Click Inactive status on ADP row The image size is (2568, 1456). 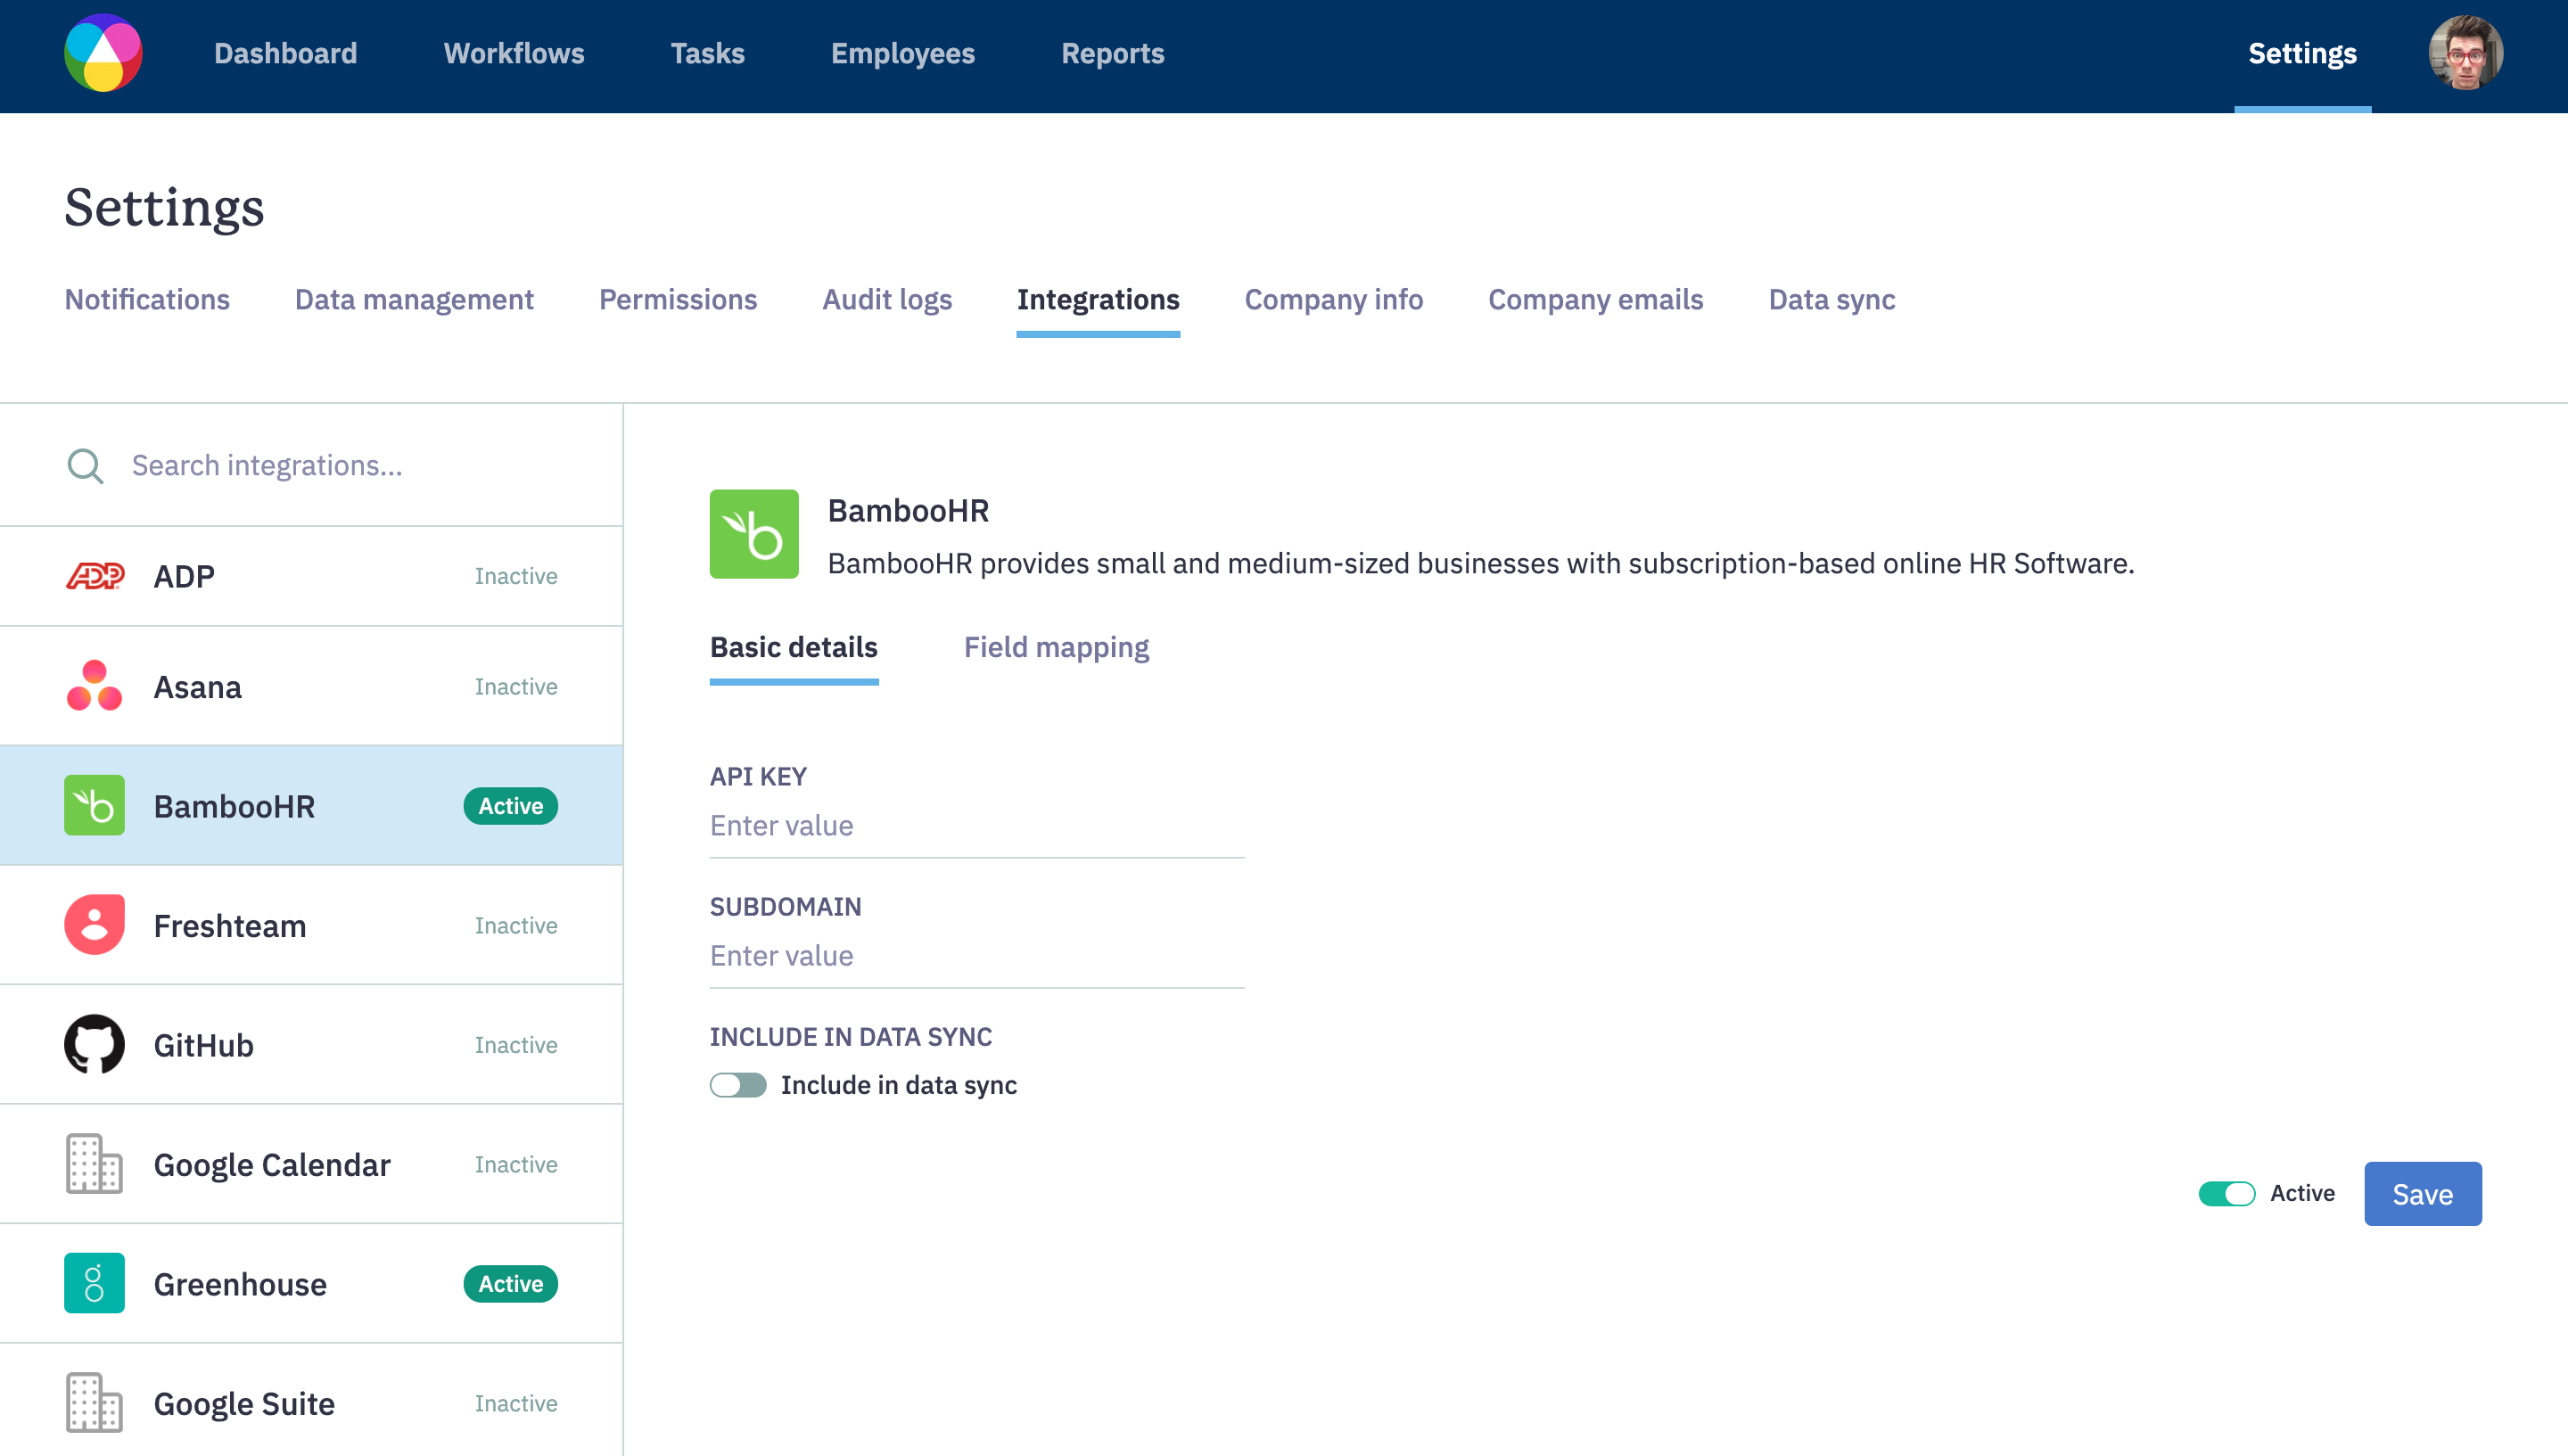click(x=516, y=576)
